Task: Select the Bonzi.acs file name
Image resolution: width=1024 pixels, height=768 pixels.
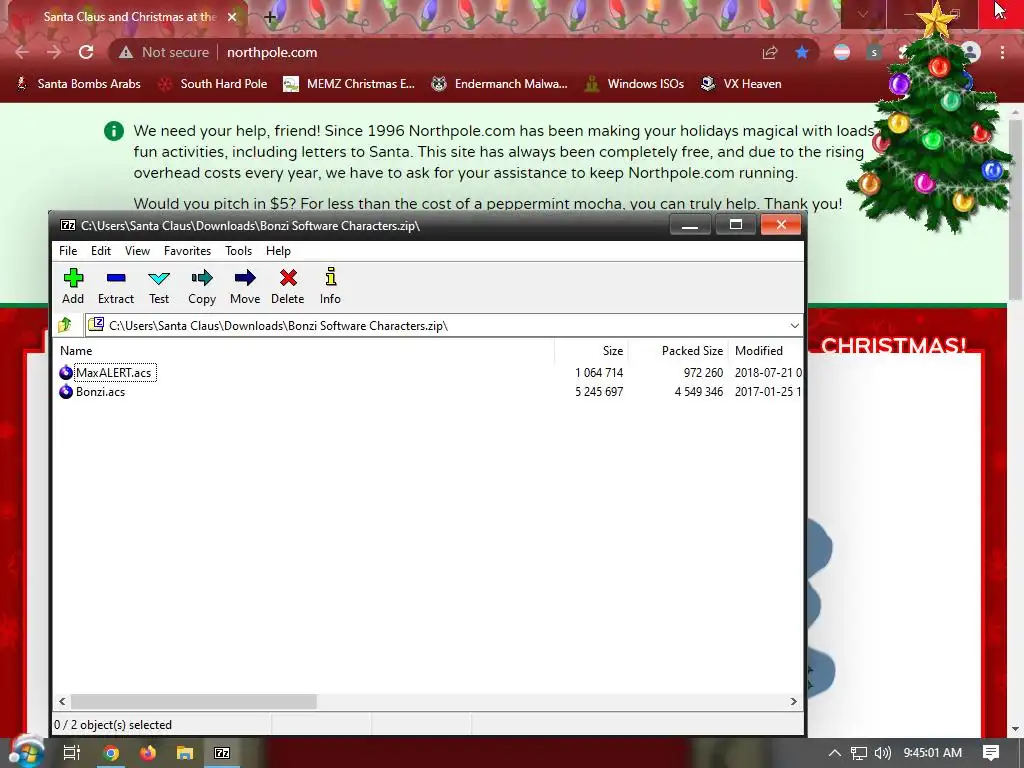Action: click(101, 392)
